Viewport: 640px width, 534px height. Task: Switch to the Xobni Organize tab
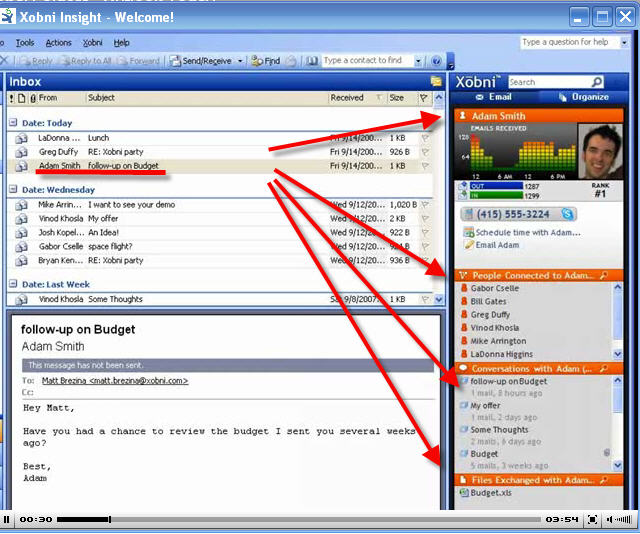[584, 97]
